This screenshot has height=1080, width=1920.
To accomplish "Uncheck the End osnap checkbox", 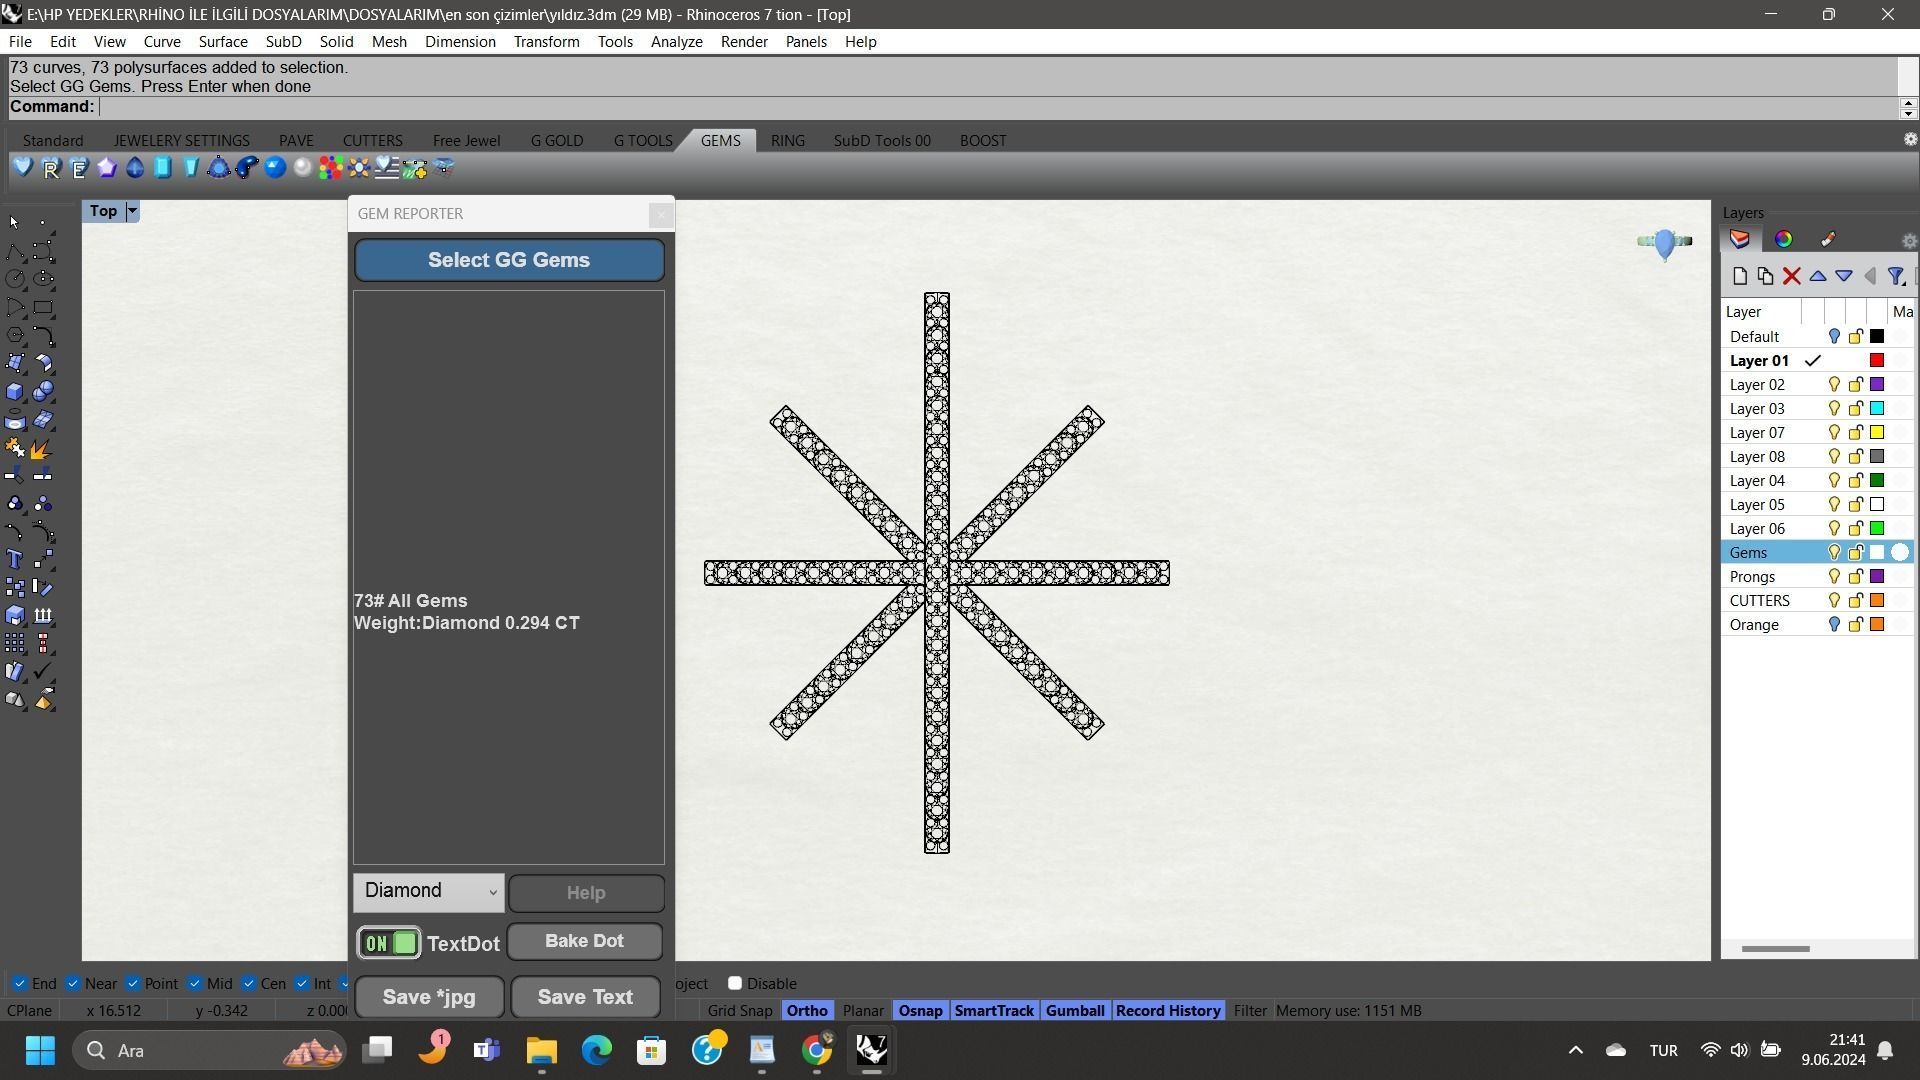I will pos(19,984).
